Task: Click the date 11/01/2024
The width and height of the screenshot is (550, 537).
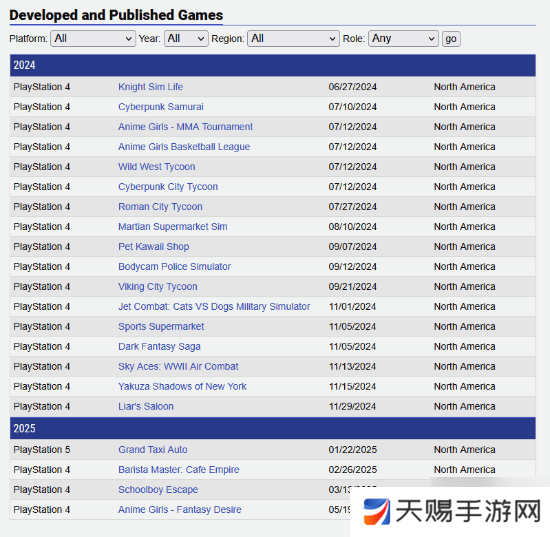Action: tap(353, 307)
